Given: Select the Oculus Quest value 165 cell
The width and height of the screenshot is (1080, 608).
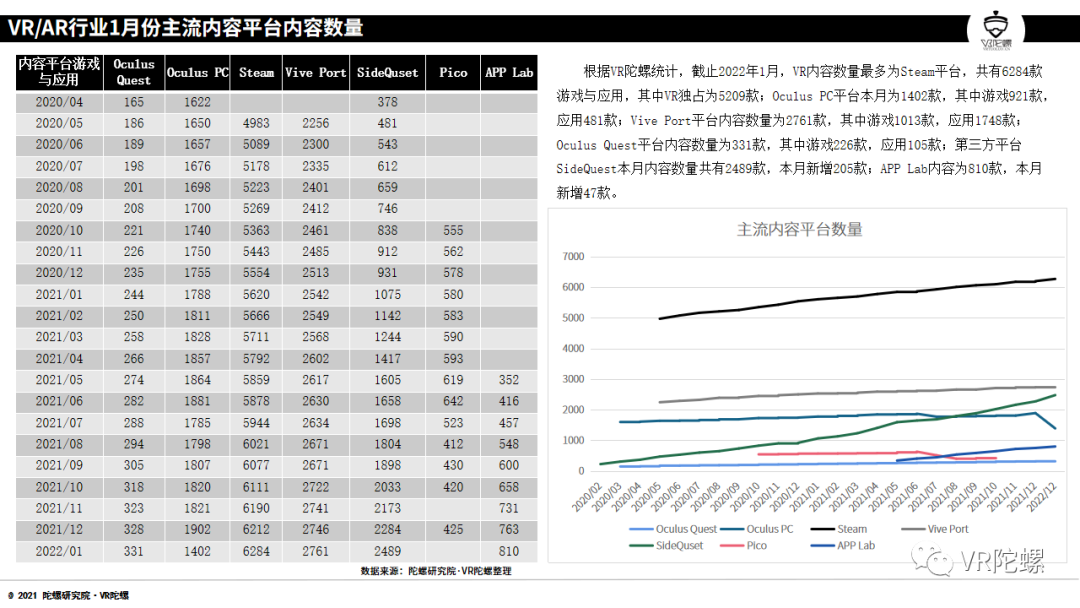Looking at the screenshot, I should tap(134, 102).
